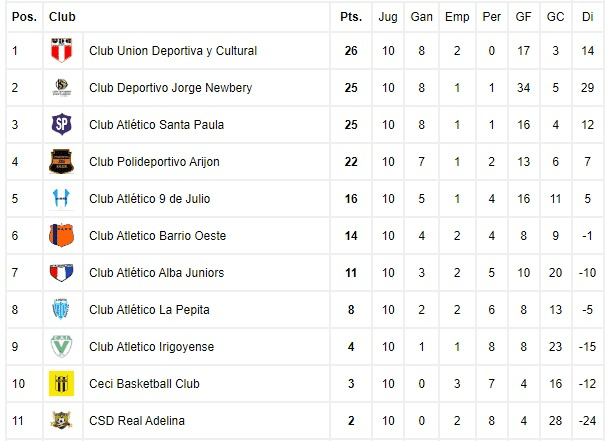Click the orange Barrio Oeste shield
The width and height of the screenshot is (609, 441).
pyautogui.click(x=61, y=235)
